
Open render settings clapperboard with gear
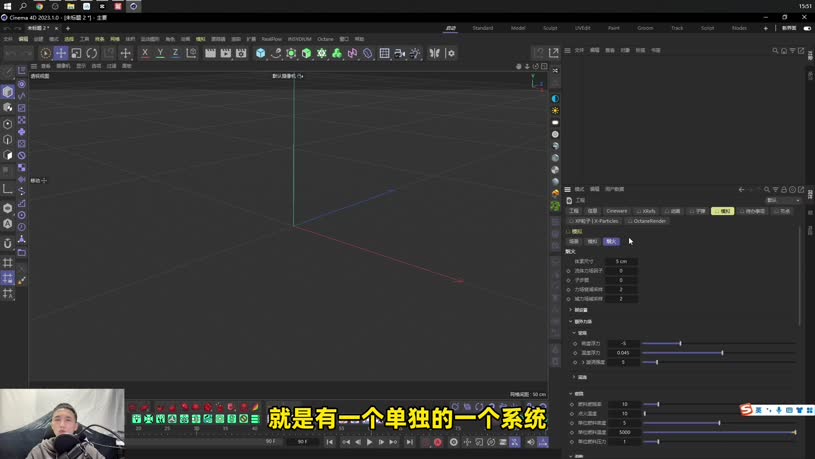point(241,53)
